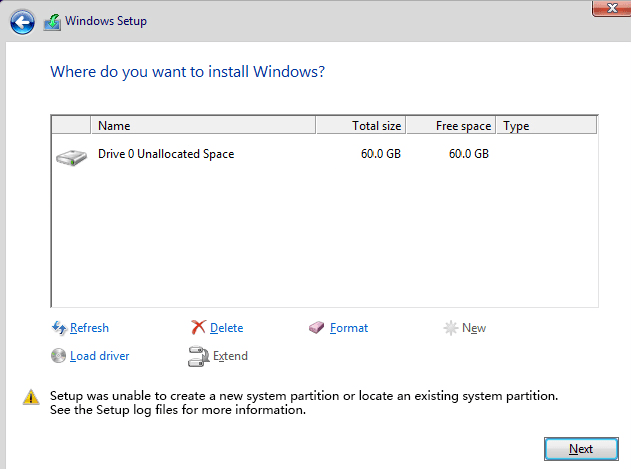Click the Refresh arrows icon

[x=58, y=328]
